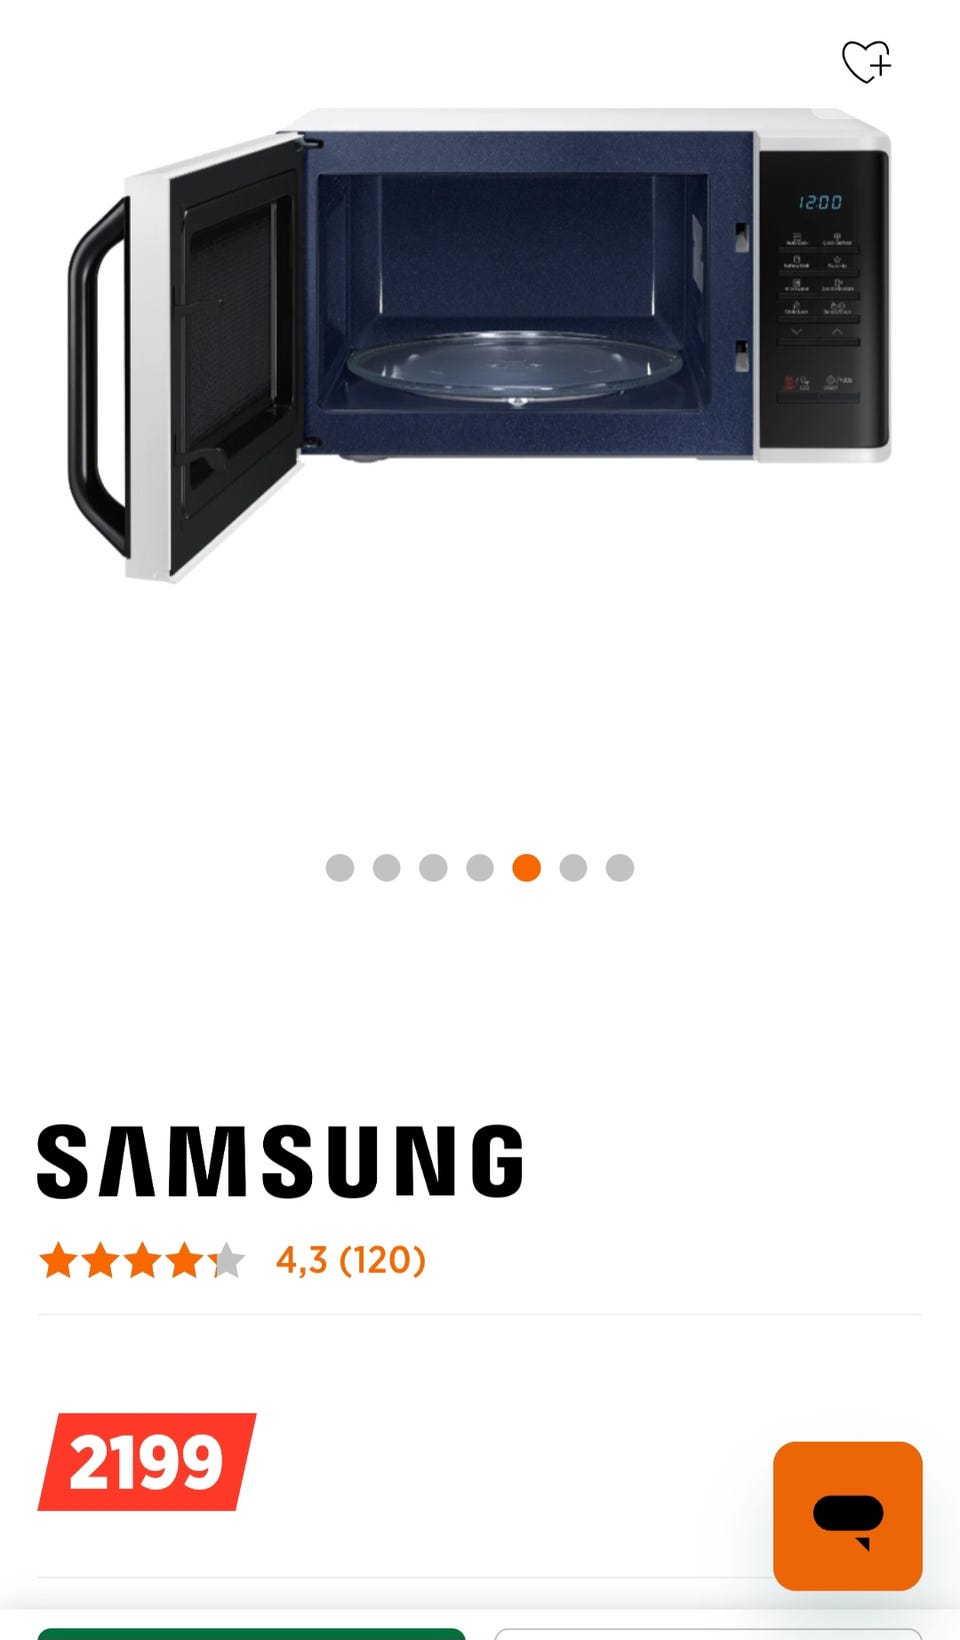Image resolution: width=960 pixels, height=1640 pixels.
Task: Go to the fourth carousel dot
Action: coord(480,867)
